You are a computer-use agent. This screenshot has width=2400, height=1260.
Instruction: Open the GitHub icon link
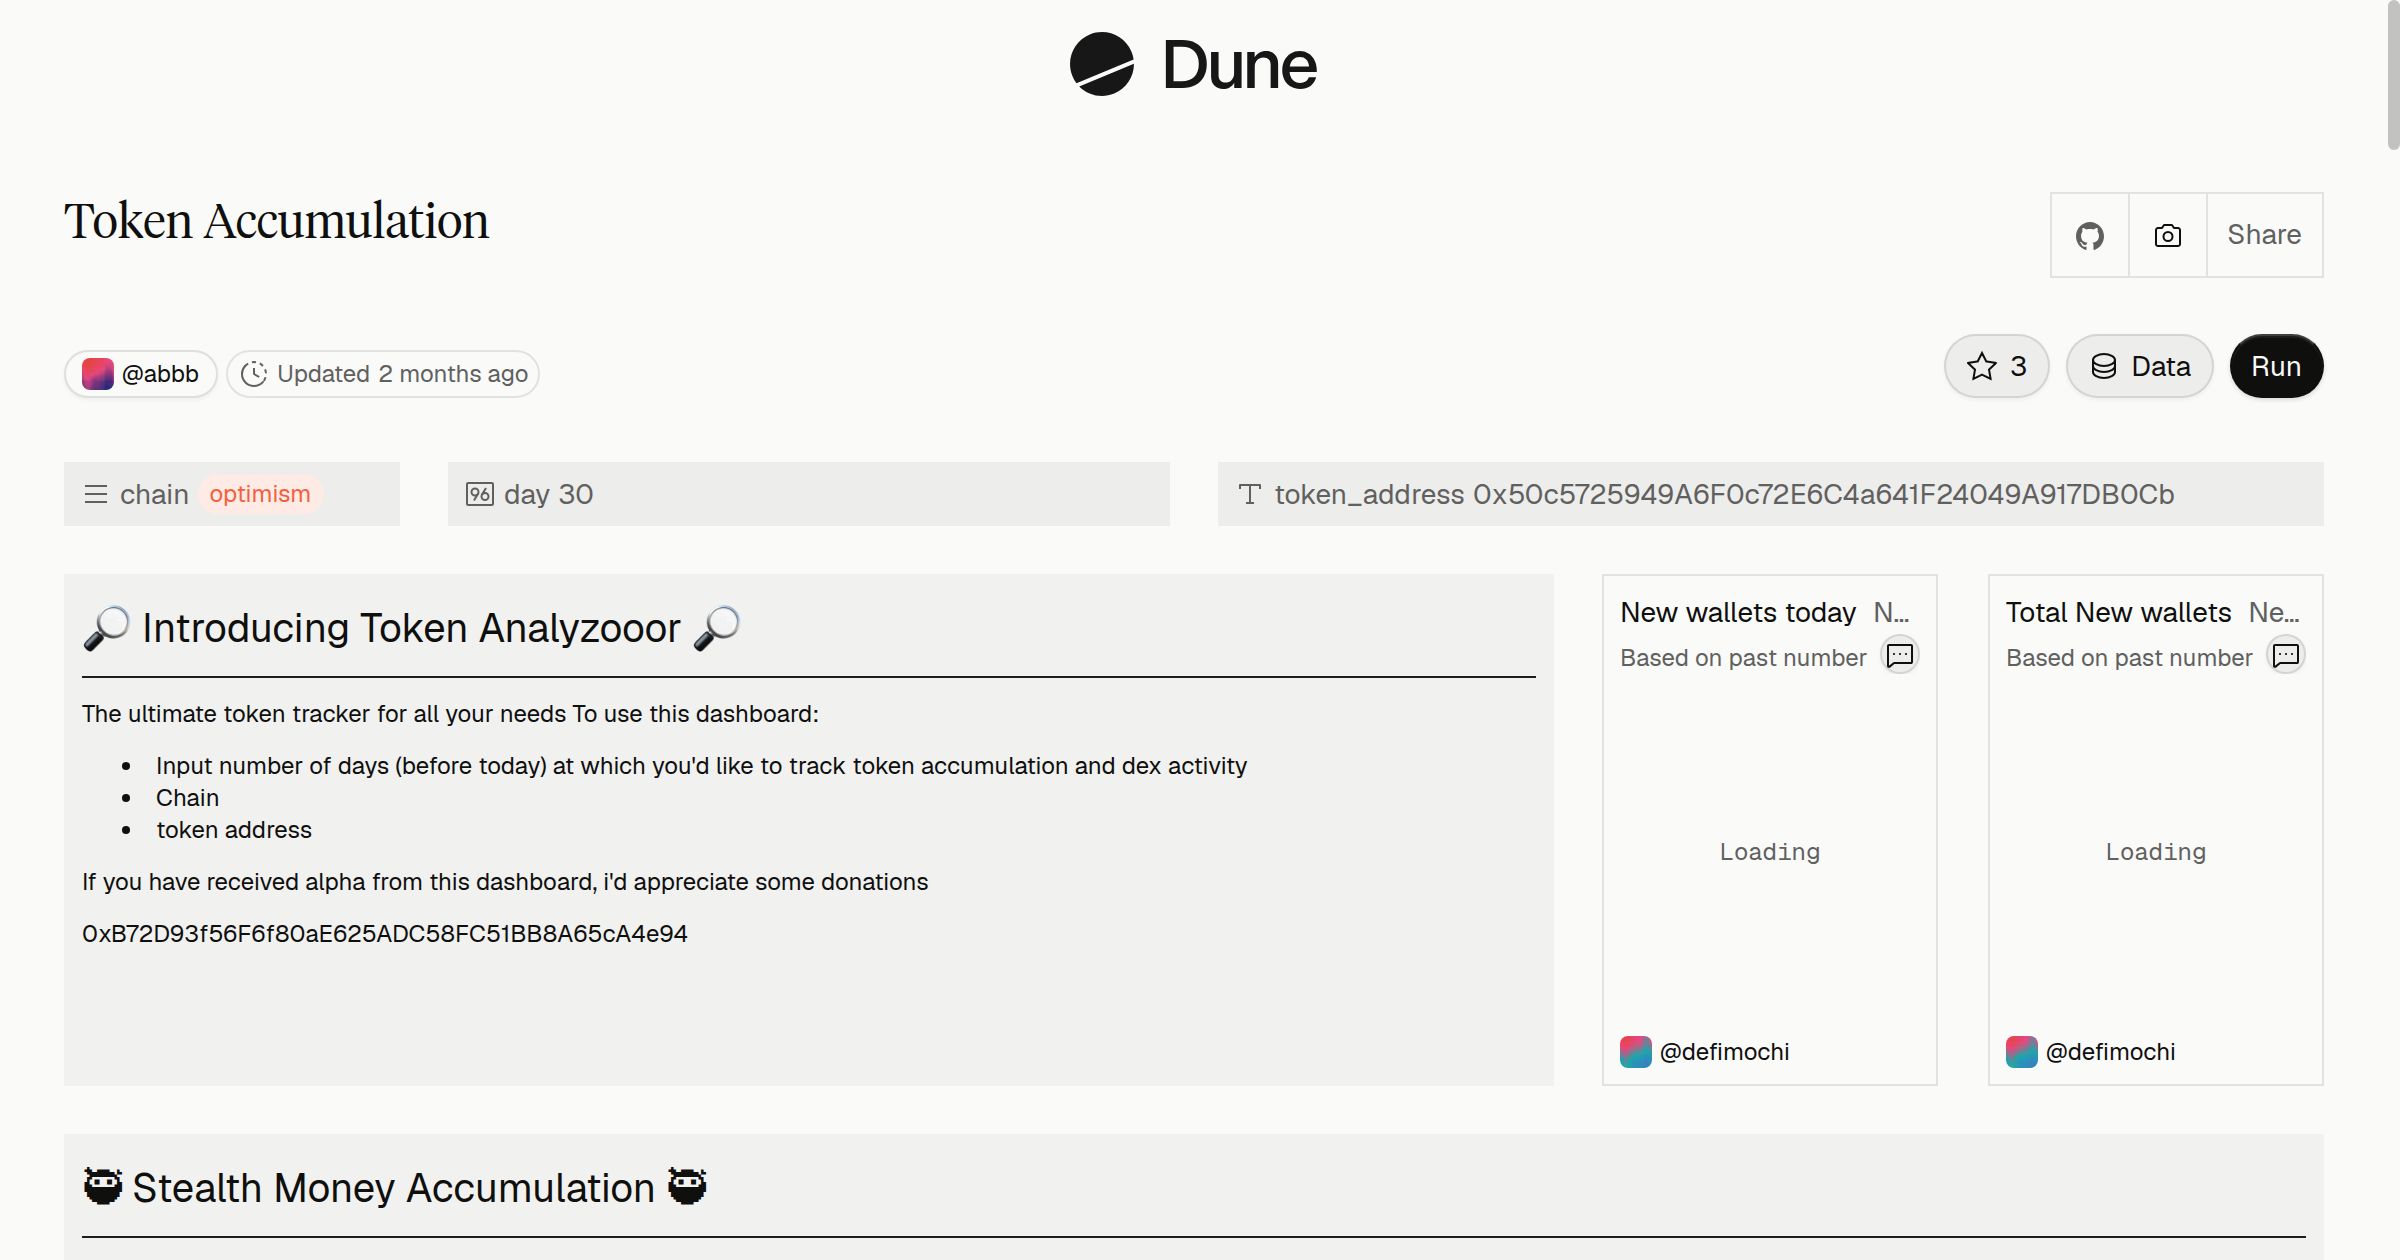2089,235
